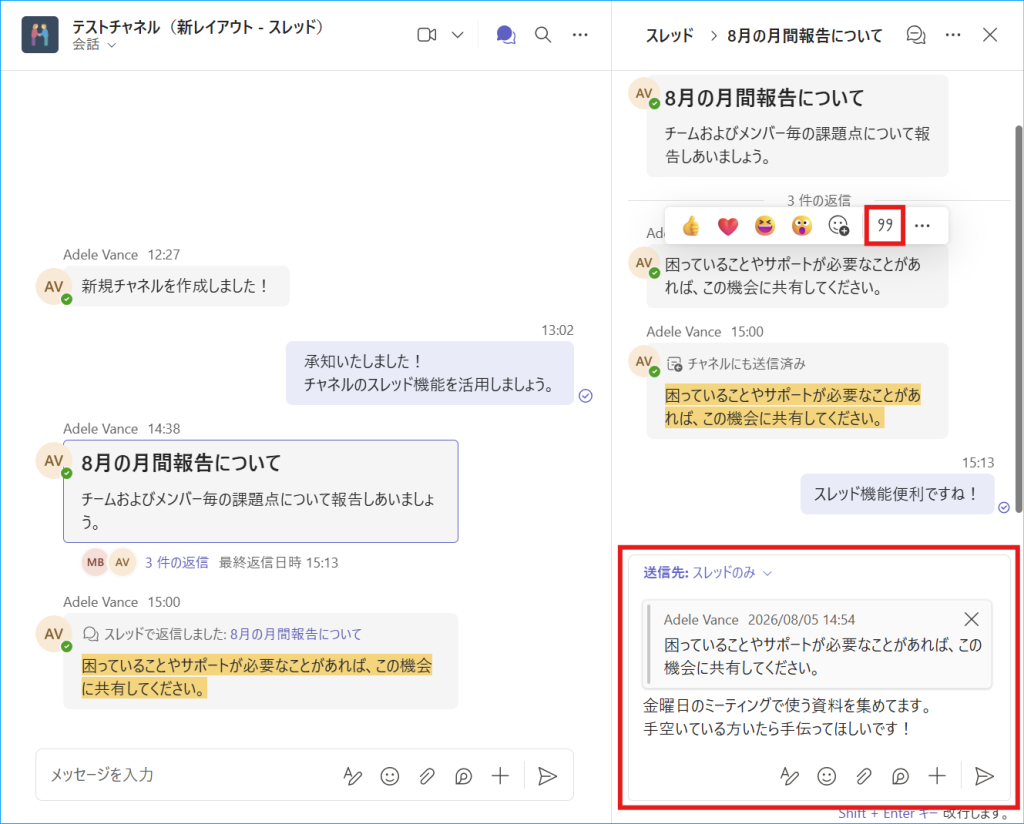The width and height of the screenshot is (1024, 824).
Task: Click thread title 8月の月間報告について in header
Action: (x=805, y=35)
